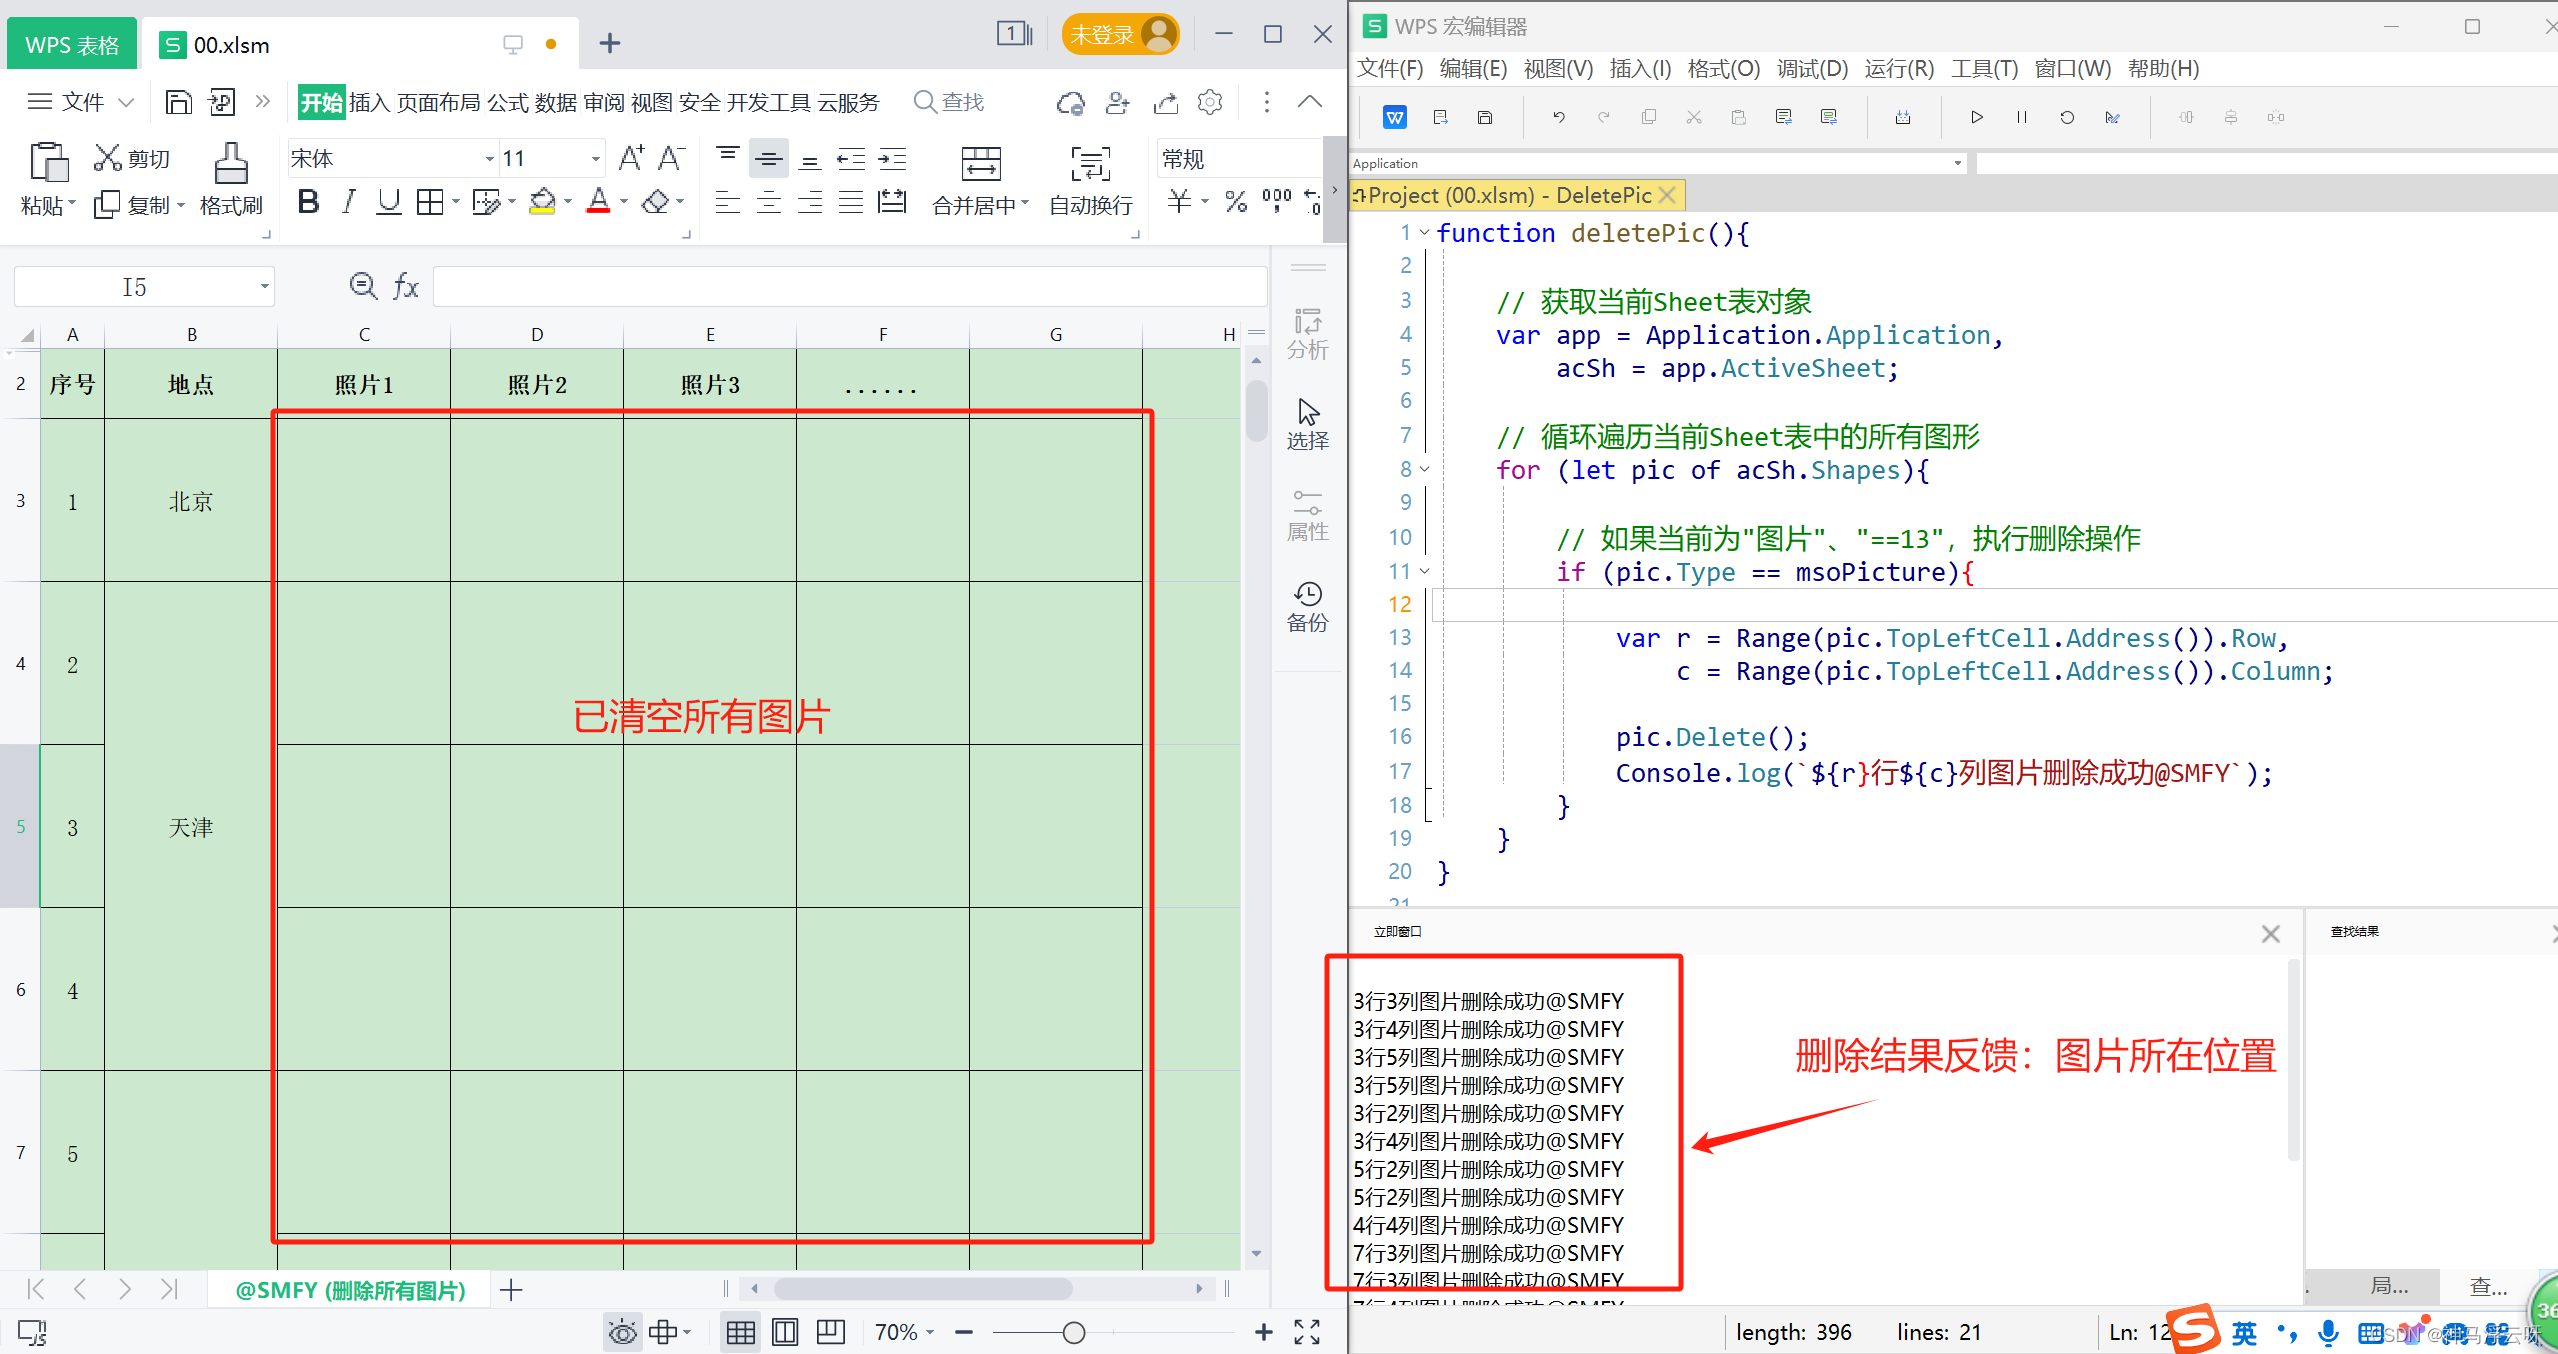
Task: Click the Run macro play button
Action: pyautogui.click(x=1976, y=117)
